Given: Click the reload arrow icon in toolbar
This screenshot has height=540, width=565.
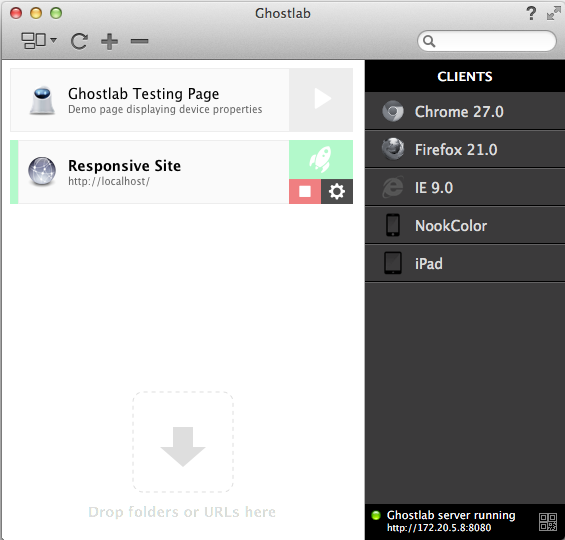Looking at the screenshot, I should 79,41.
